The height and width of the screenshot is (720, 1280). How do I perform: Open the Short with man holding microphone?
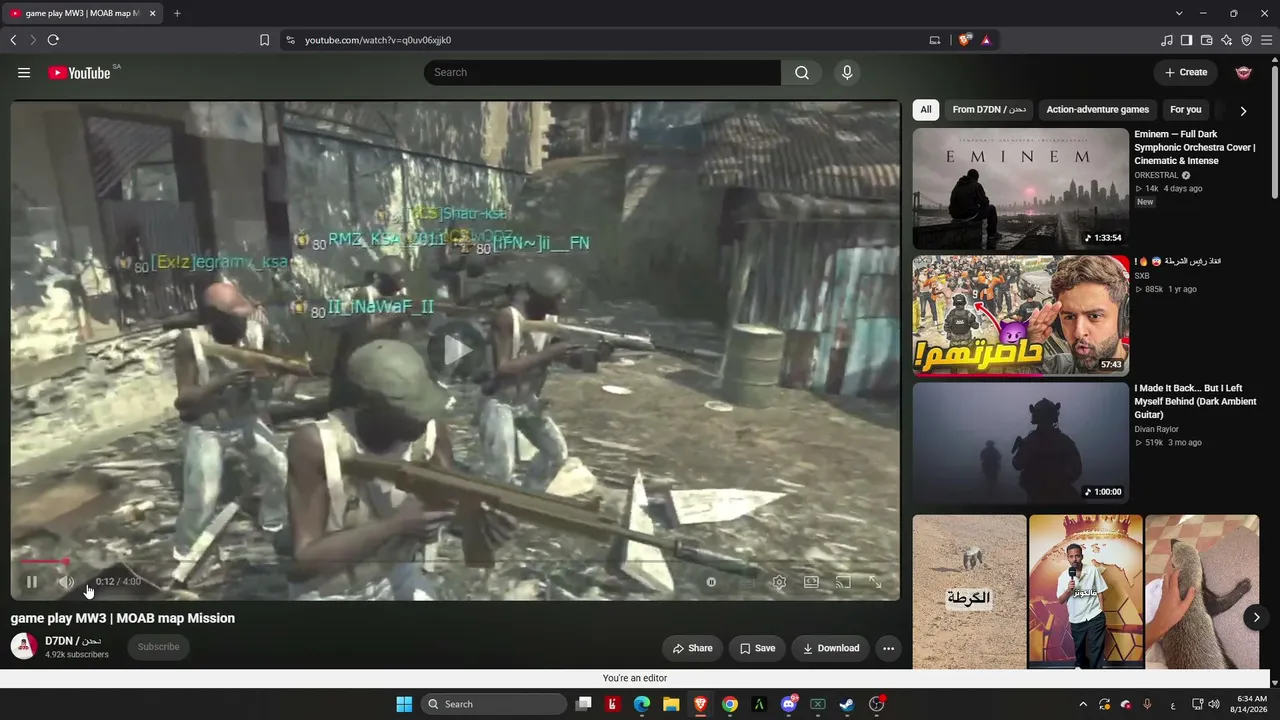tap(1086, 591)
